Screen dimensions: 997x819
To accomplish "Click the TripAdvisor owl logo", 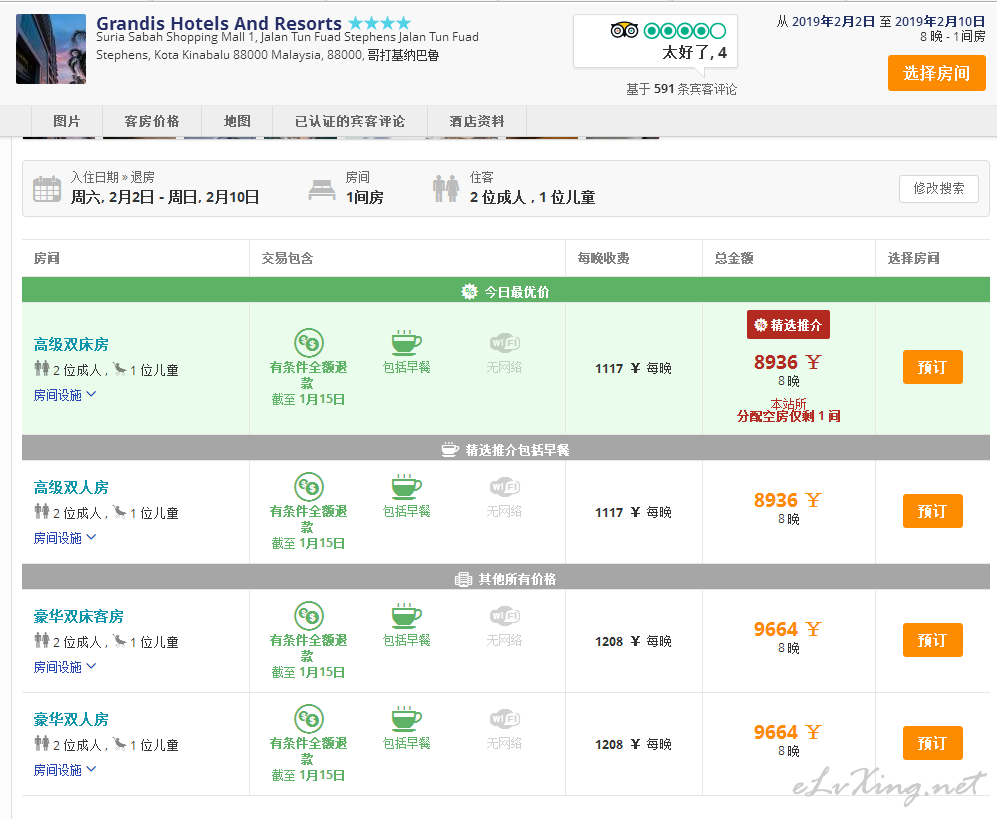I will tap(624, 31).
